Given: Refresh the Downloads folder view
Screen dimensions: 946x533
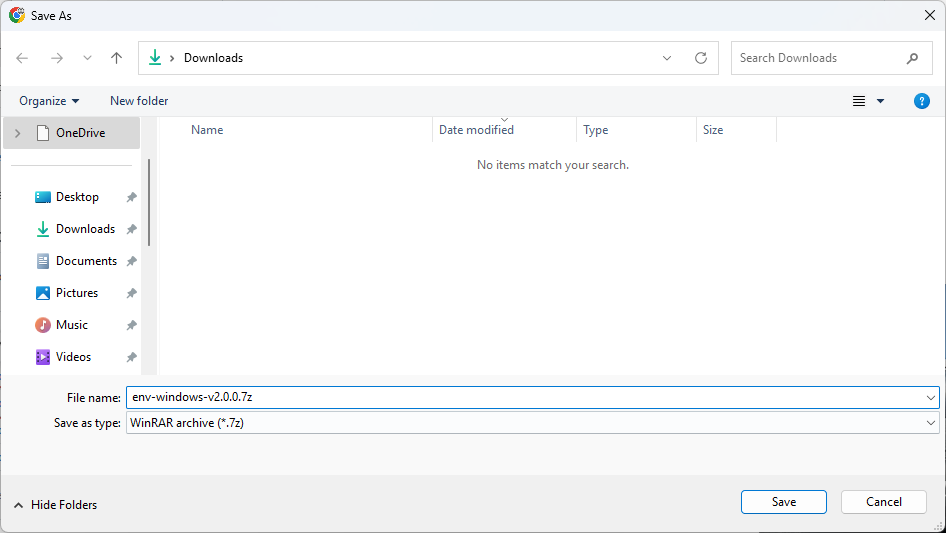Looking at the screenshot, I should (x=701, y=58).
